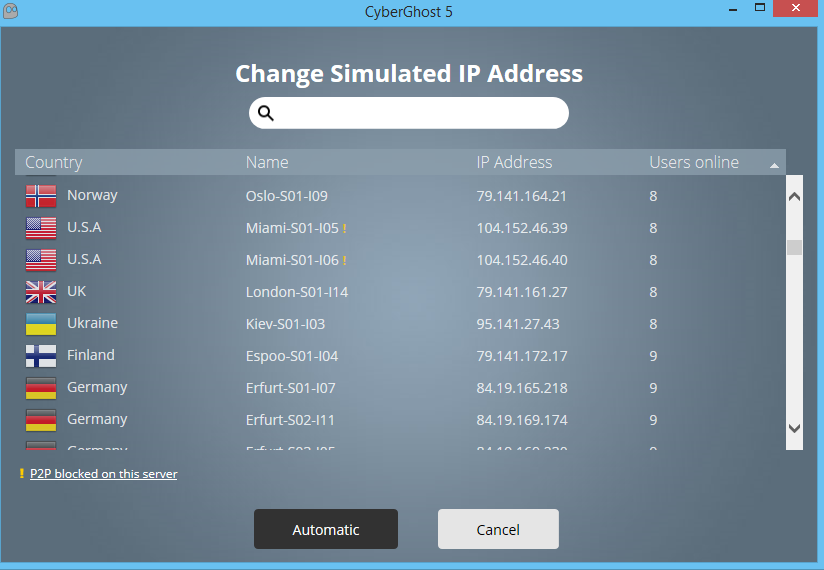824x570 pixels.
Task: Select the Erfurt-S02-I11 server name
Action: click(290, 421)
